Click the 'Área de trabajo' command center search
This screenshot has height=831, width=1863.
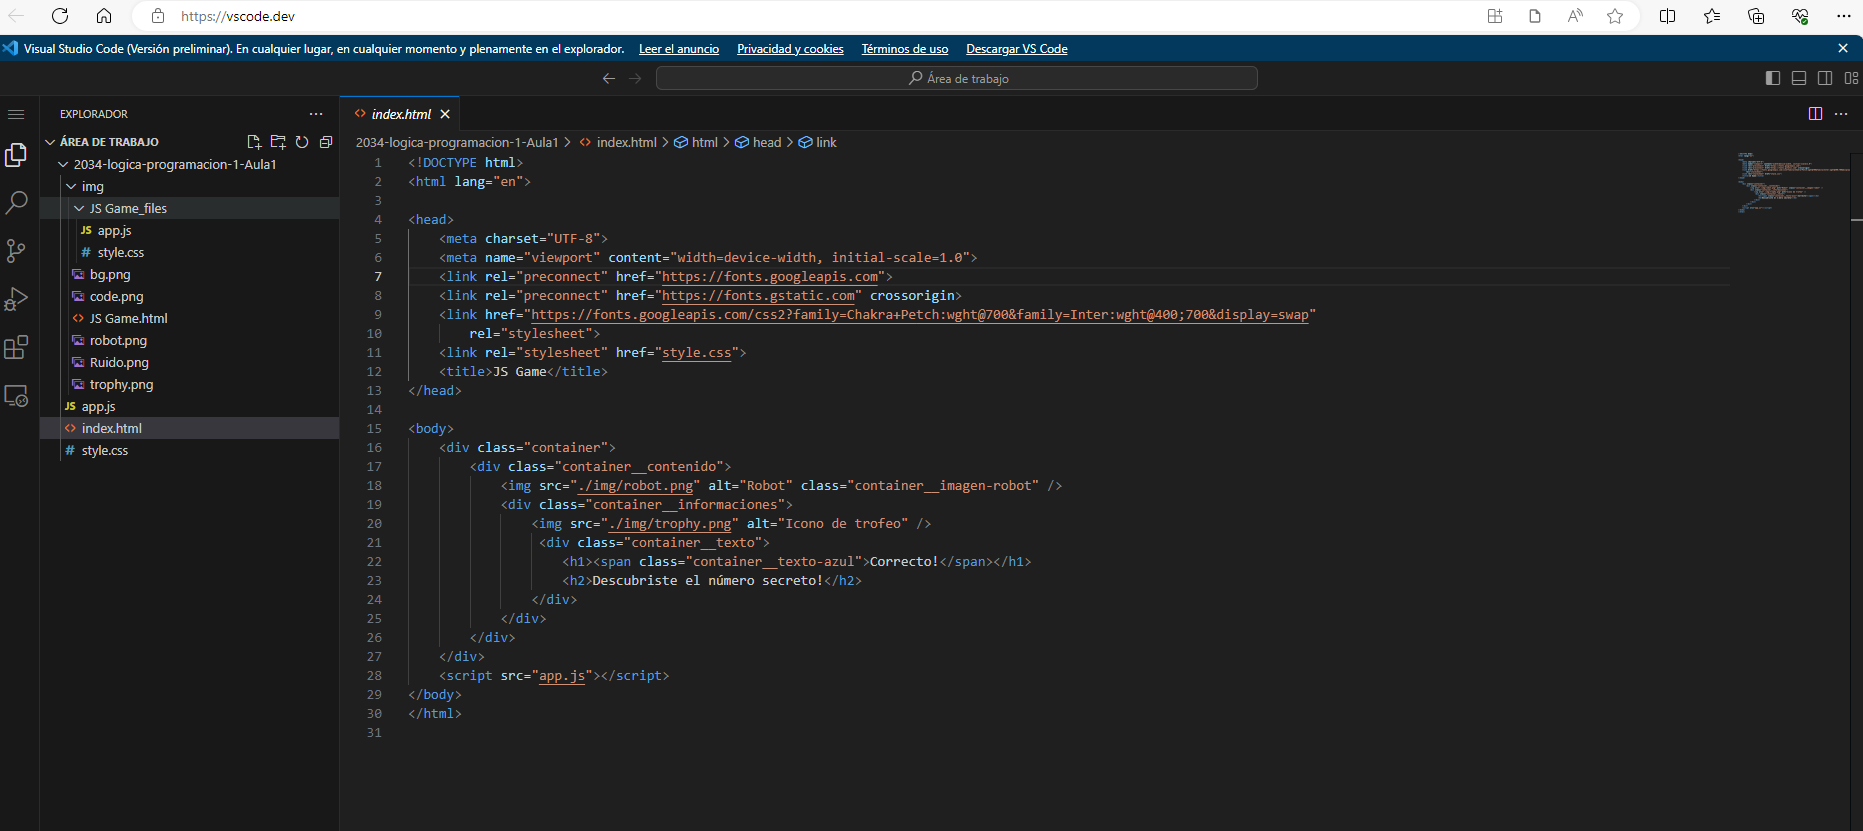point(957,78)
